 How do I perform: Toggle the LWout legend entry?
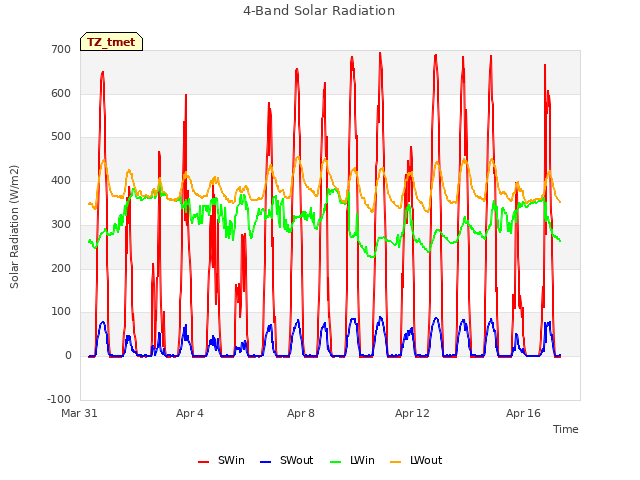(416, 460)
